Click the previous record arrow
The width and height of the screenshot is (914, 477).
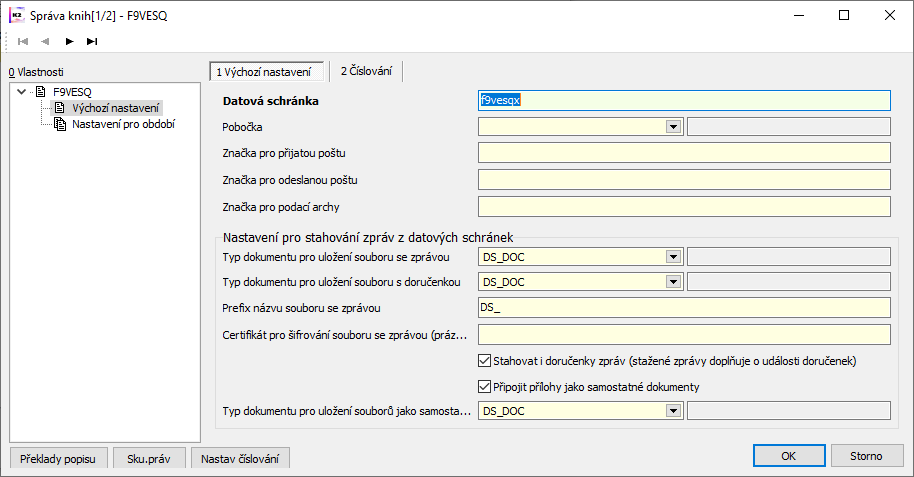[46, 41]
